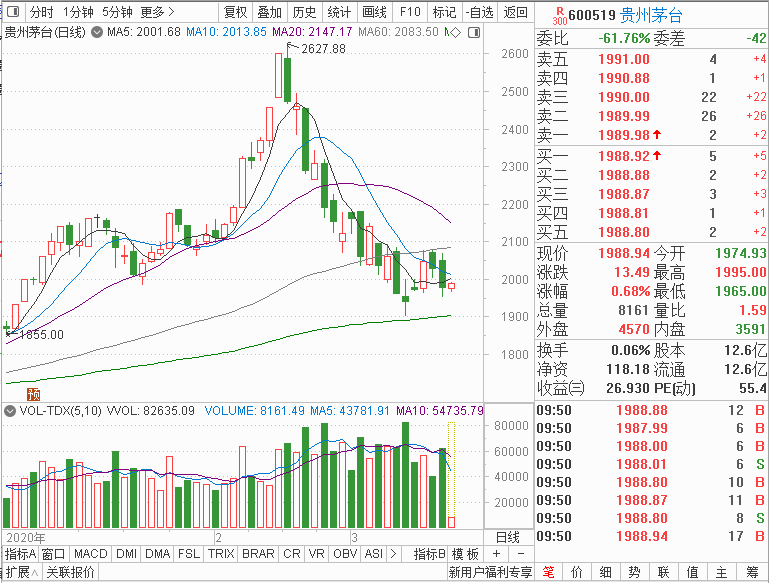Open the 新用户福利专享 link
The height and width of the screenshot is (583, 770).
click(491, 572)
